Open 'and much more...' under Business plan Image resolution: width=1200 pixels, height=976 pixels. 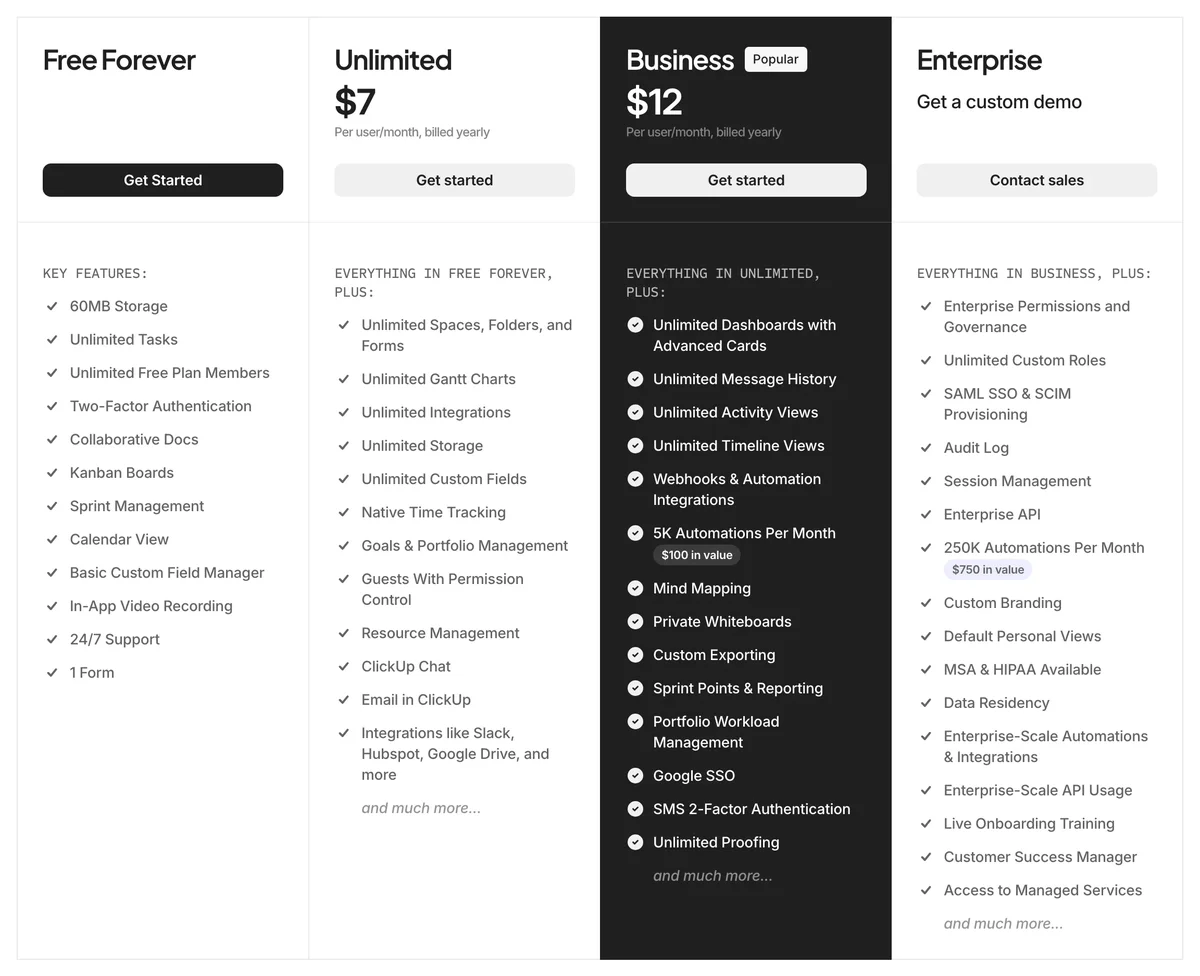point(713,876)
